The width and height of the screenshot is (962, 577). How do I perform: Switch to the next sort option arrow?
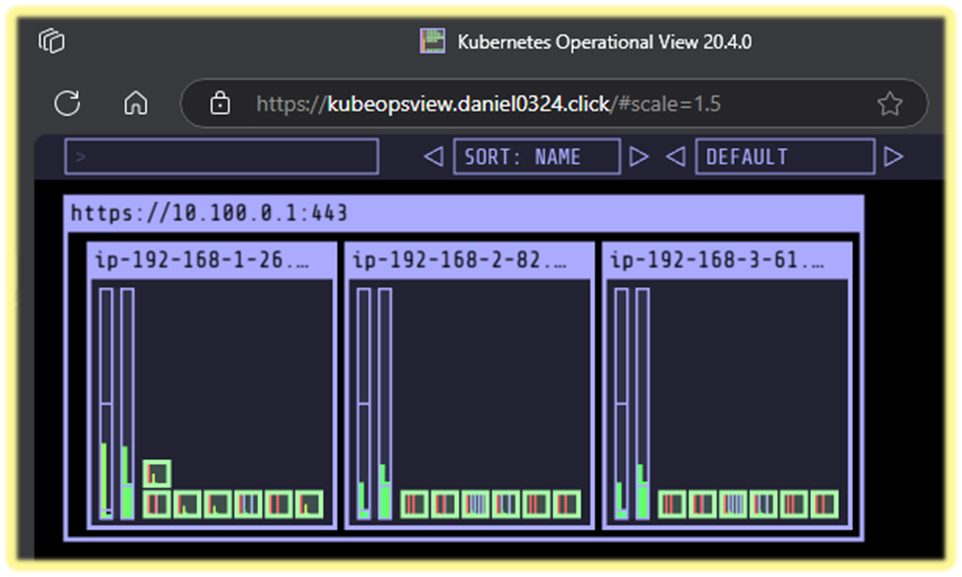coord(639,157)
